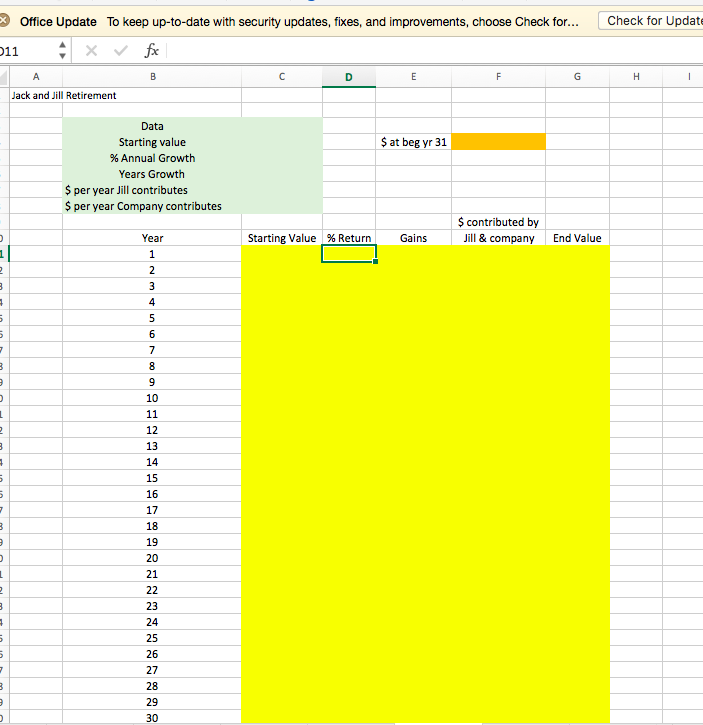Dismiss the Office Update notification bar
Screen dimensions: 703x725
pyautogui.click(x=4, y=21)
